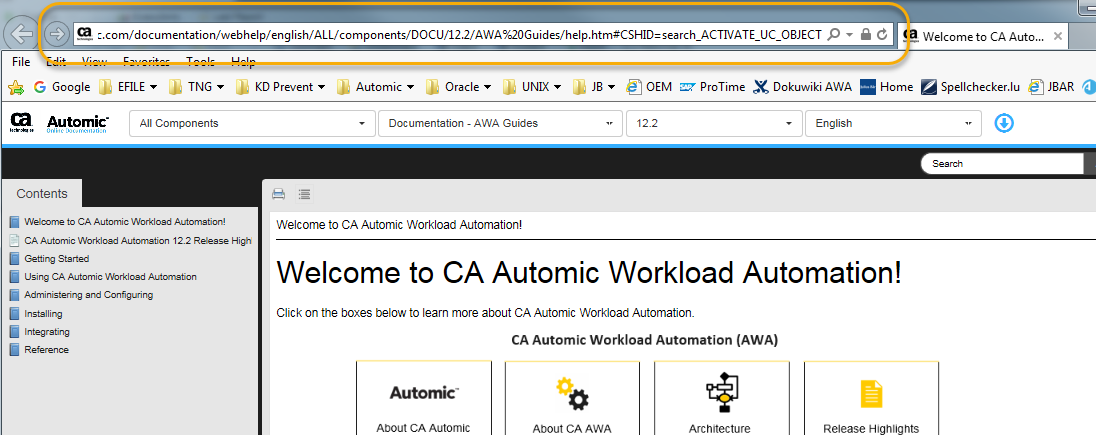Open the ProTime bookmark
This screenshot has height=435, width=1096.
point(713,87)
